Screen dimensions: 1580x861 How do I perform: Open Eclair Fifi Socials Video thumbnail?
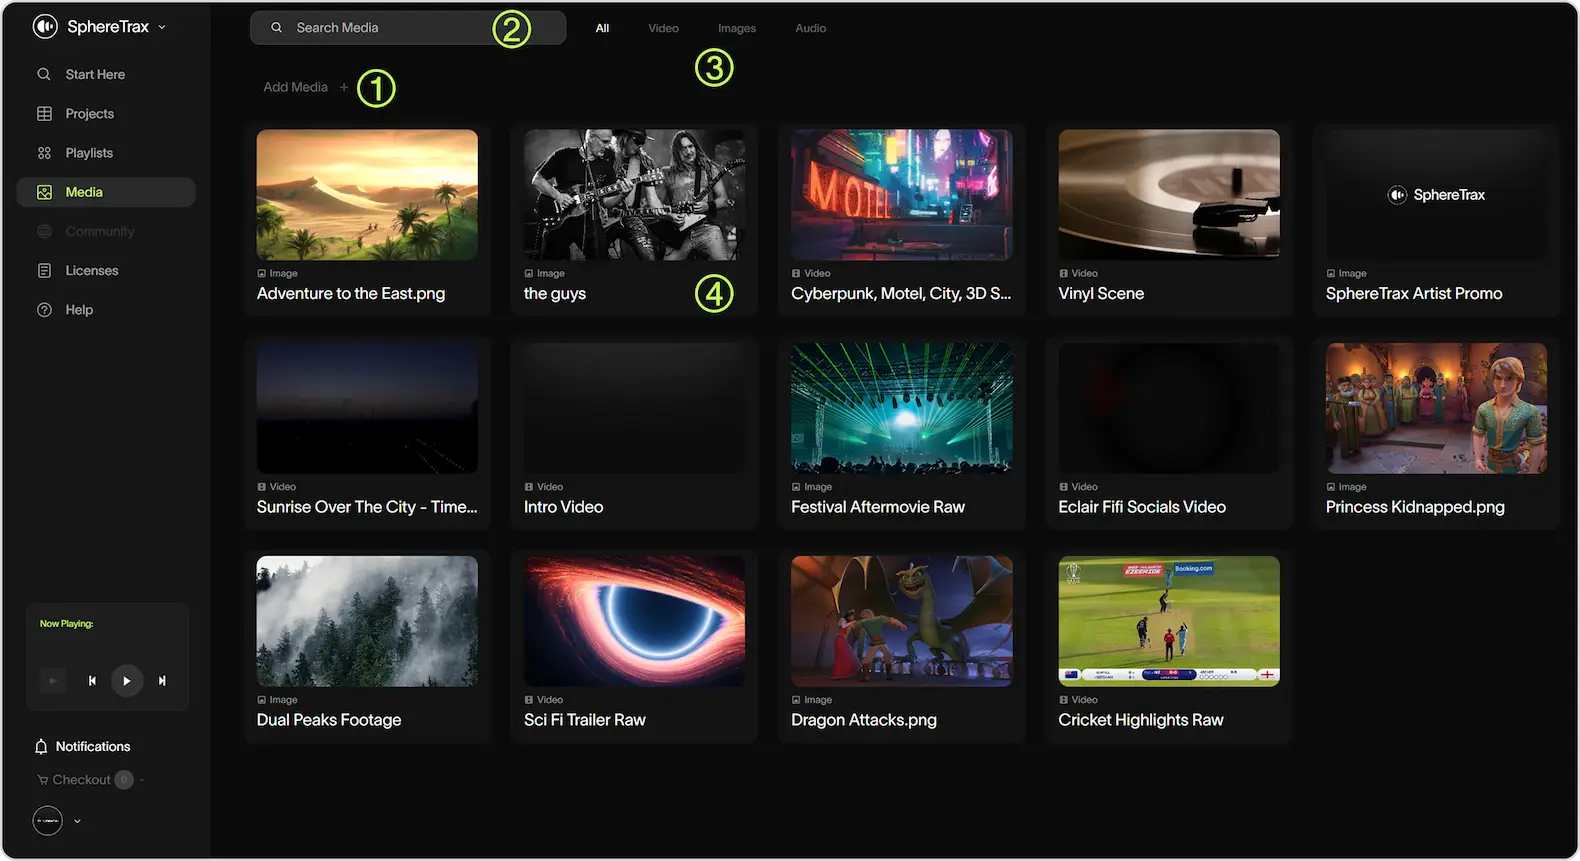1169,408
